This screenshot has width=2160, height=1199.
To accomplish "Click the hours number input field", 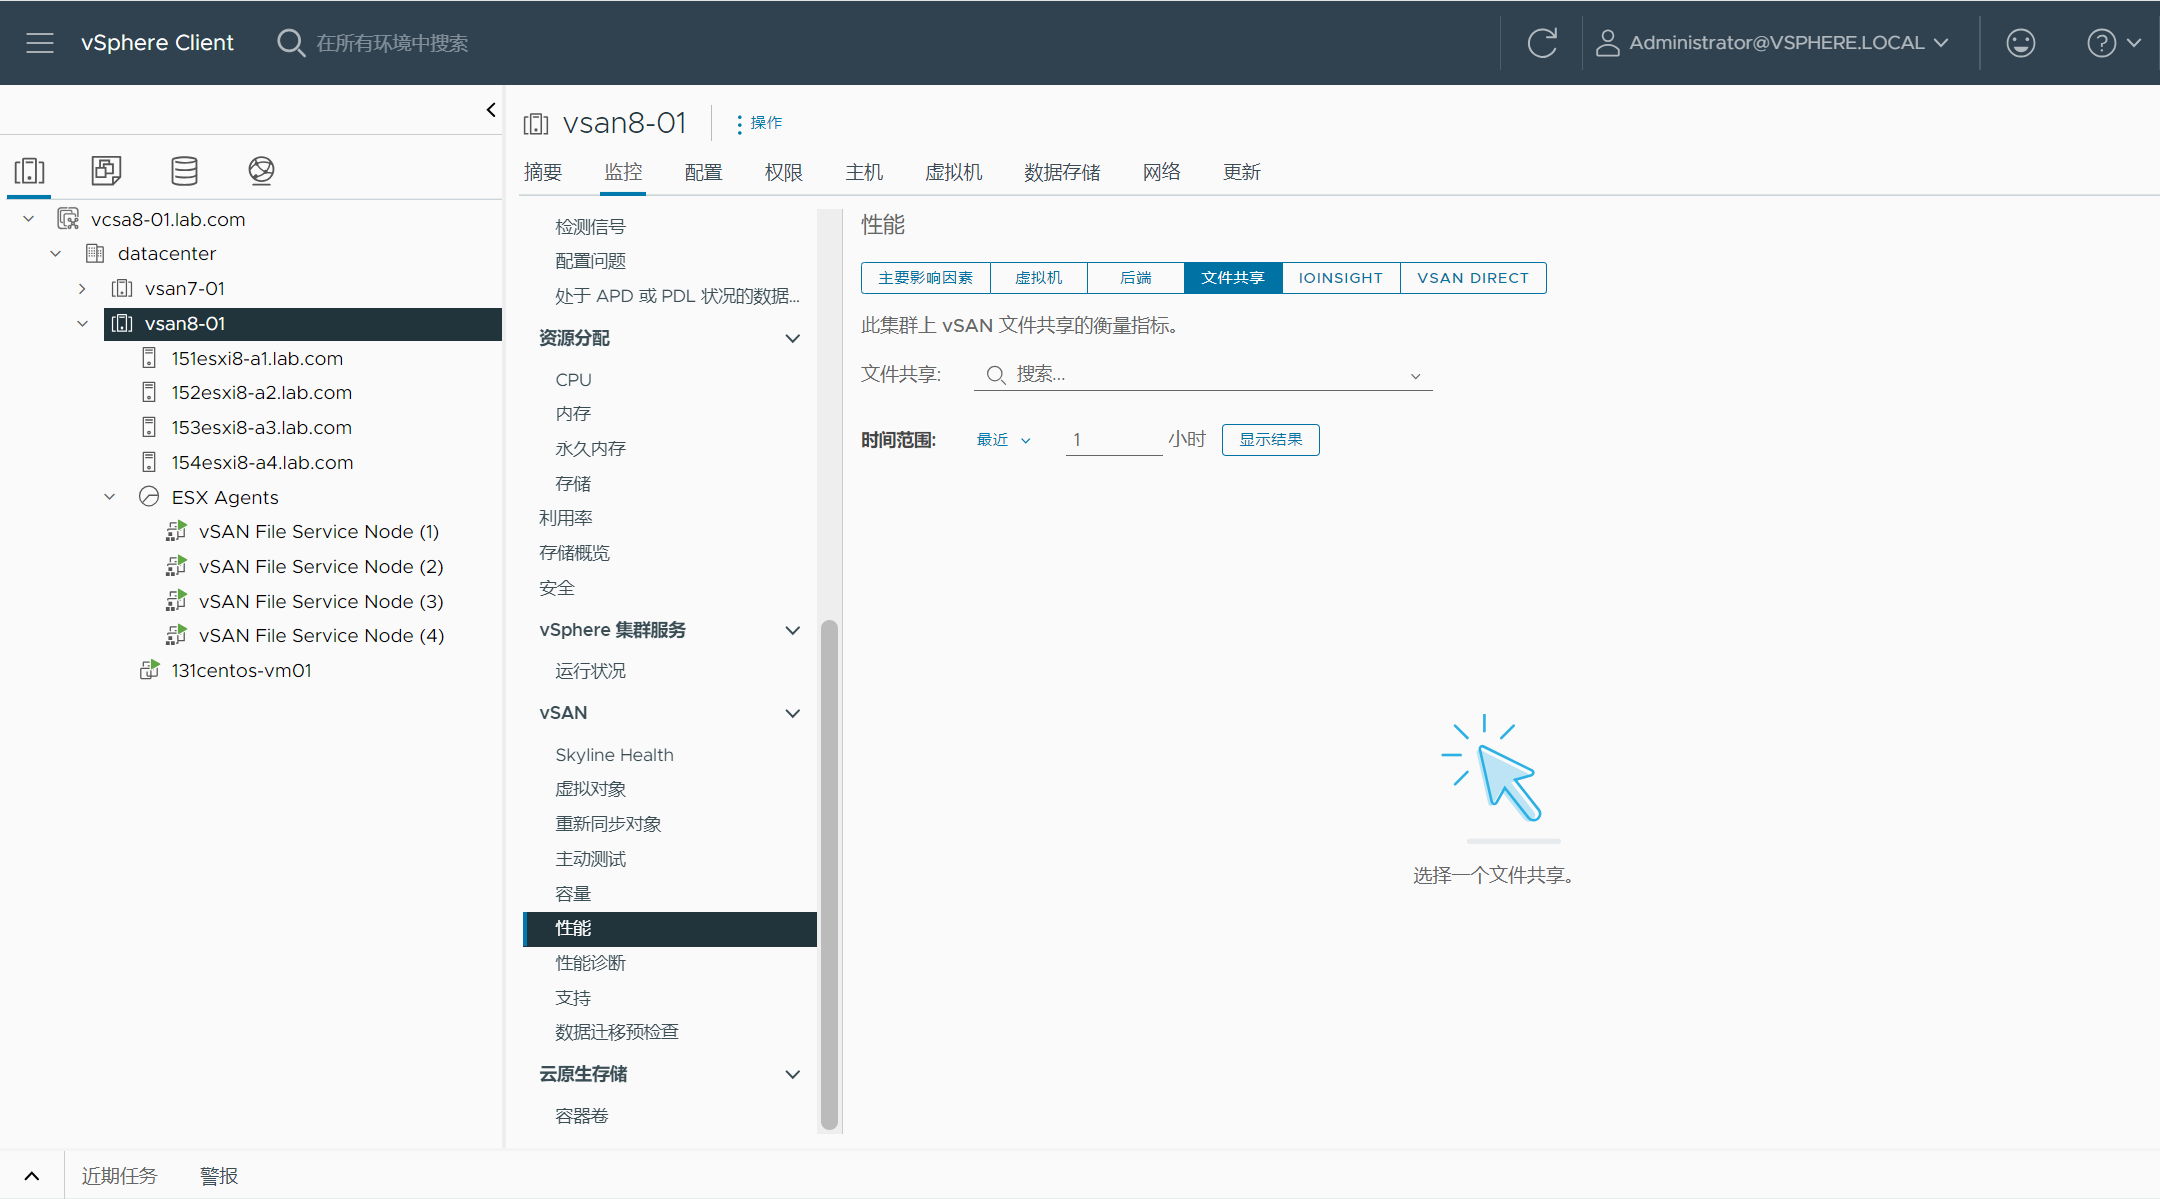I will coord(1114,440).
